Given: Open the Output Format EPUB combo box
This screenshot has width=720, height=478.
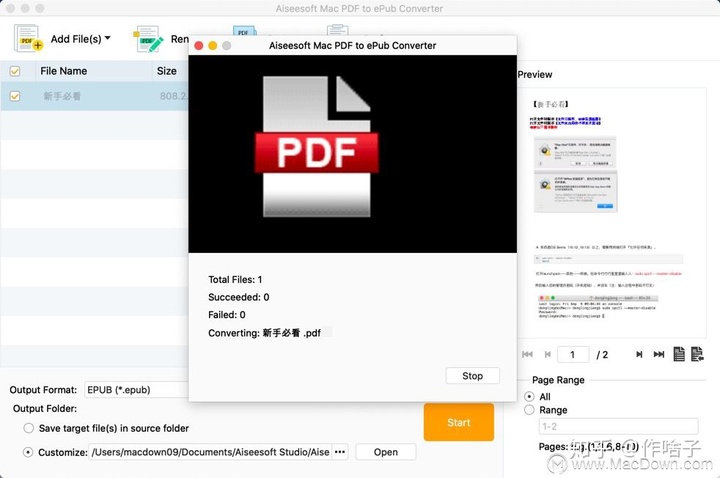Looking at the screenshot, I should [x=137, y=389].
